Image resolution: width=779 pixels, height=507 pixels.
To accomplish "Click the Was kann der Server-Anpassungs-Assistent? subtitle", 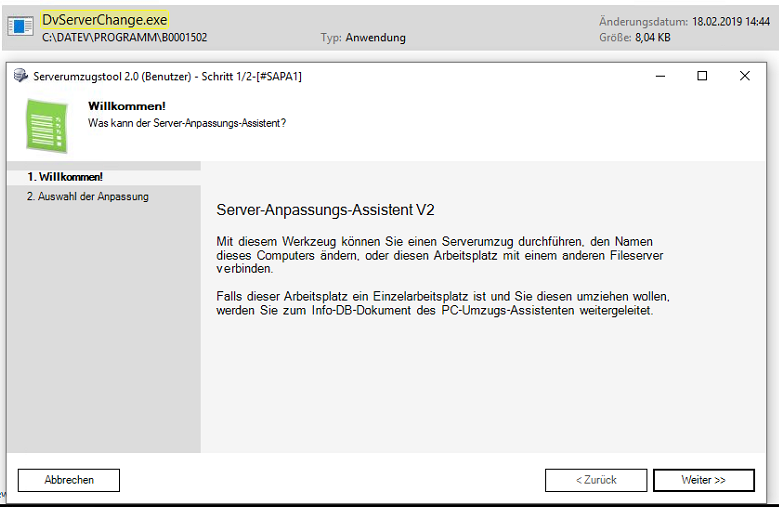I will click(x=187, y=123).
